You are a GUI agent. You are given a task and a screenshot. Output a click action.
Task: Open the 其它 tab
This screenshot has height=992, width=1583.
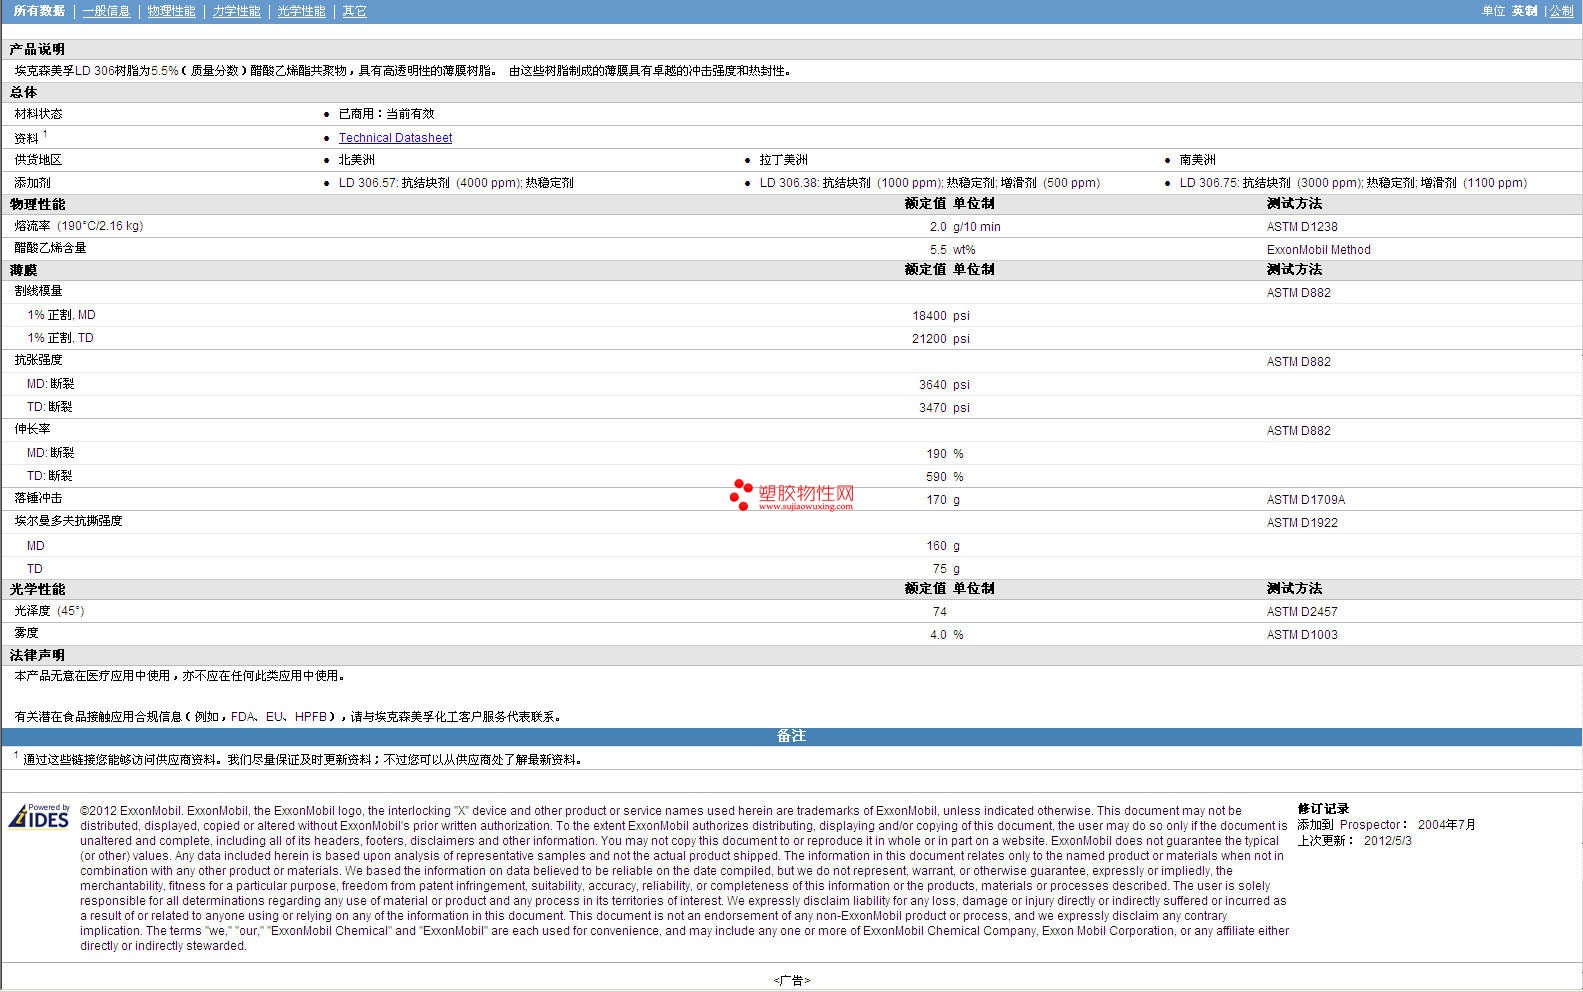[x=354, y=11]
